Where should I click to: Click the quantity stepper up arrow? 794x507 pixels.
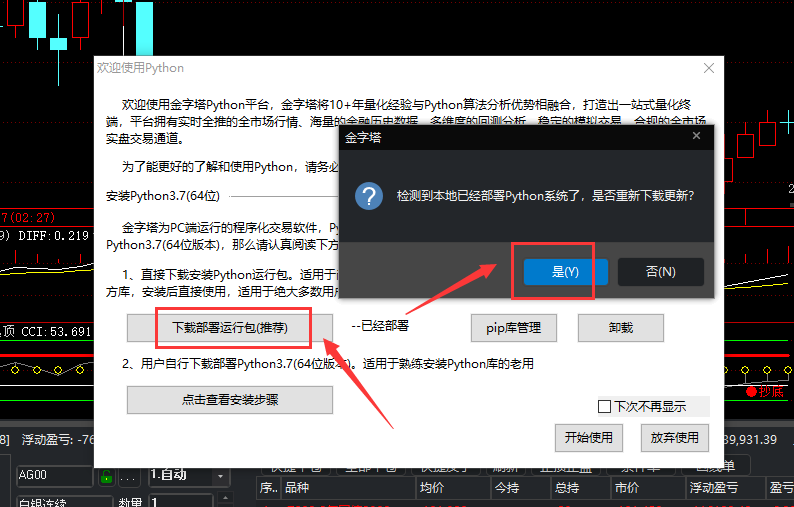coord(225,497)
